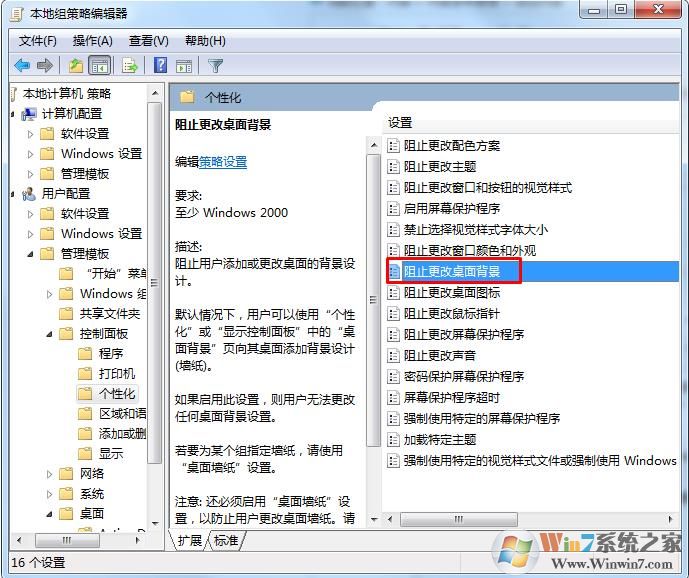
Task: Click the folder icon beside 显示
Action: click(85, 453)
